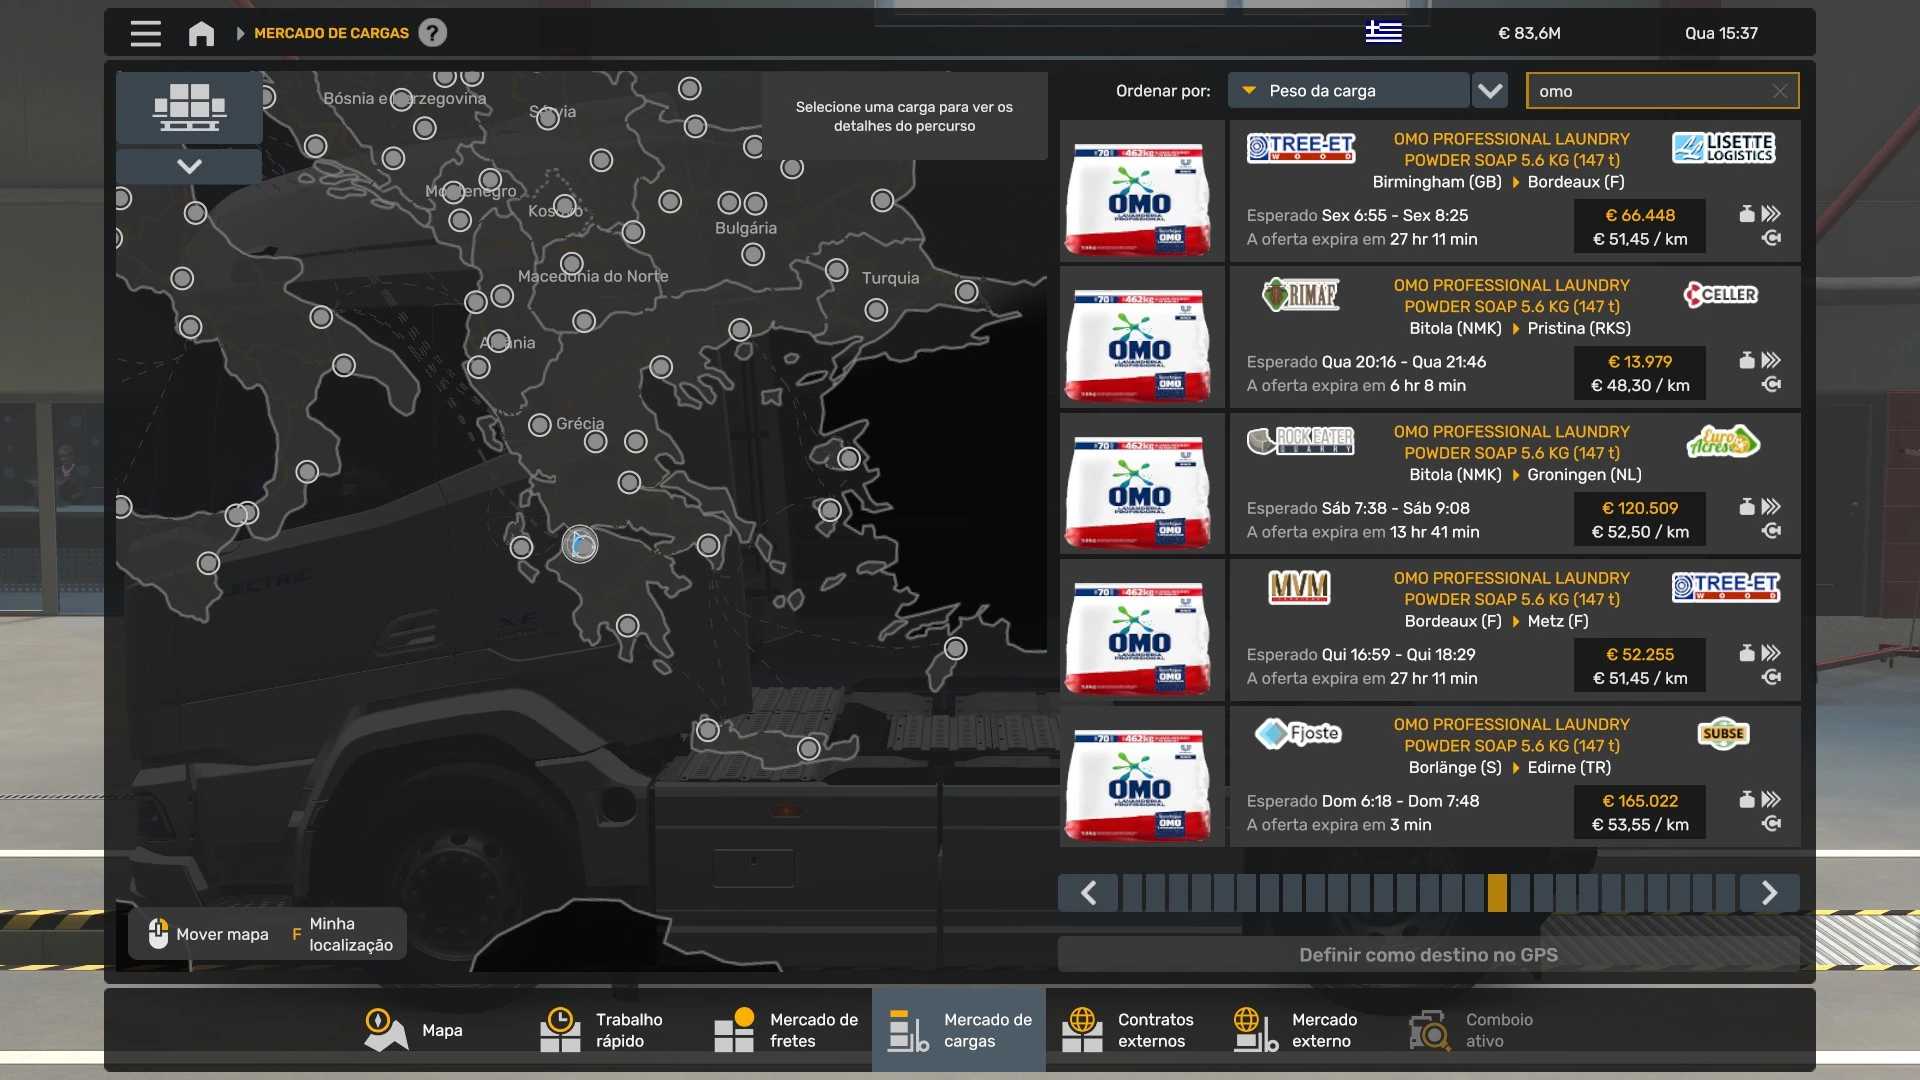Click the Lisette Logistics logo

point(1724,148)
